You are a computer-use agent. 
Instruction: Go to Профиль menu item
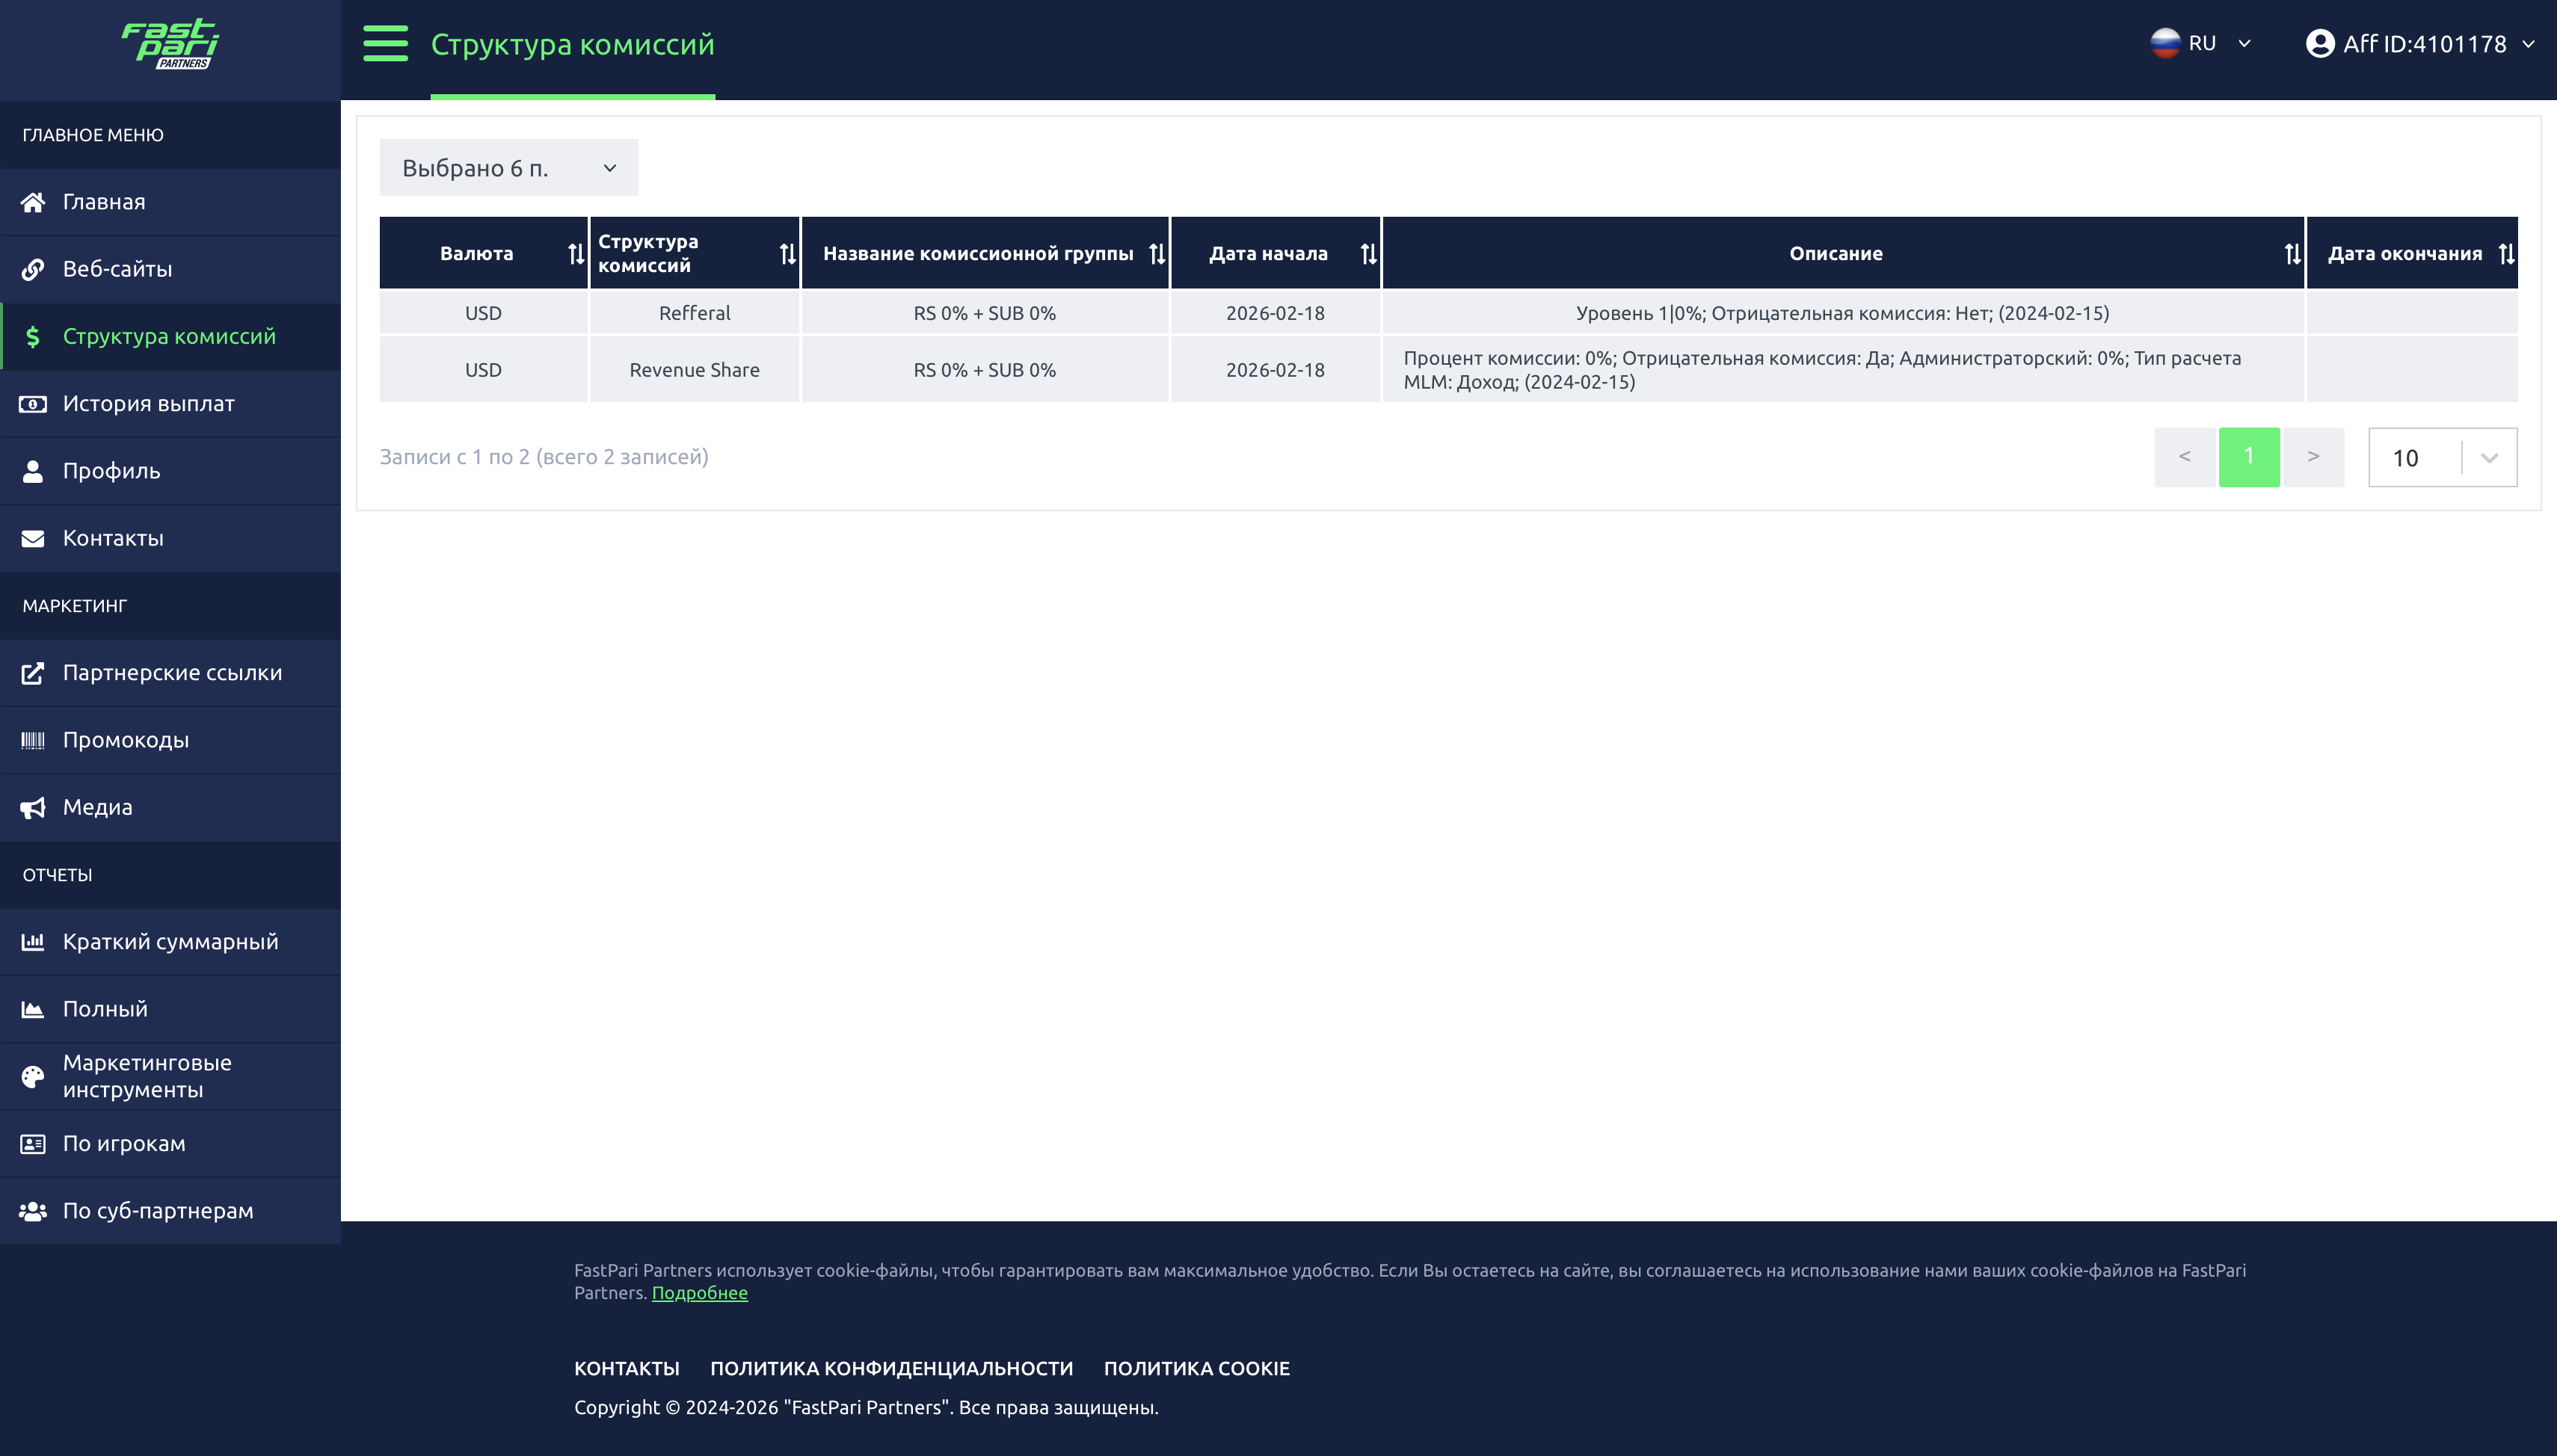[x=170, y=471]
